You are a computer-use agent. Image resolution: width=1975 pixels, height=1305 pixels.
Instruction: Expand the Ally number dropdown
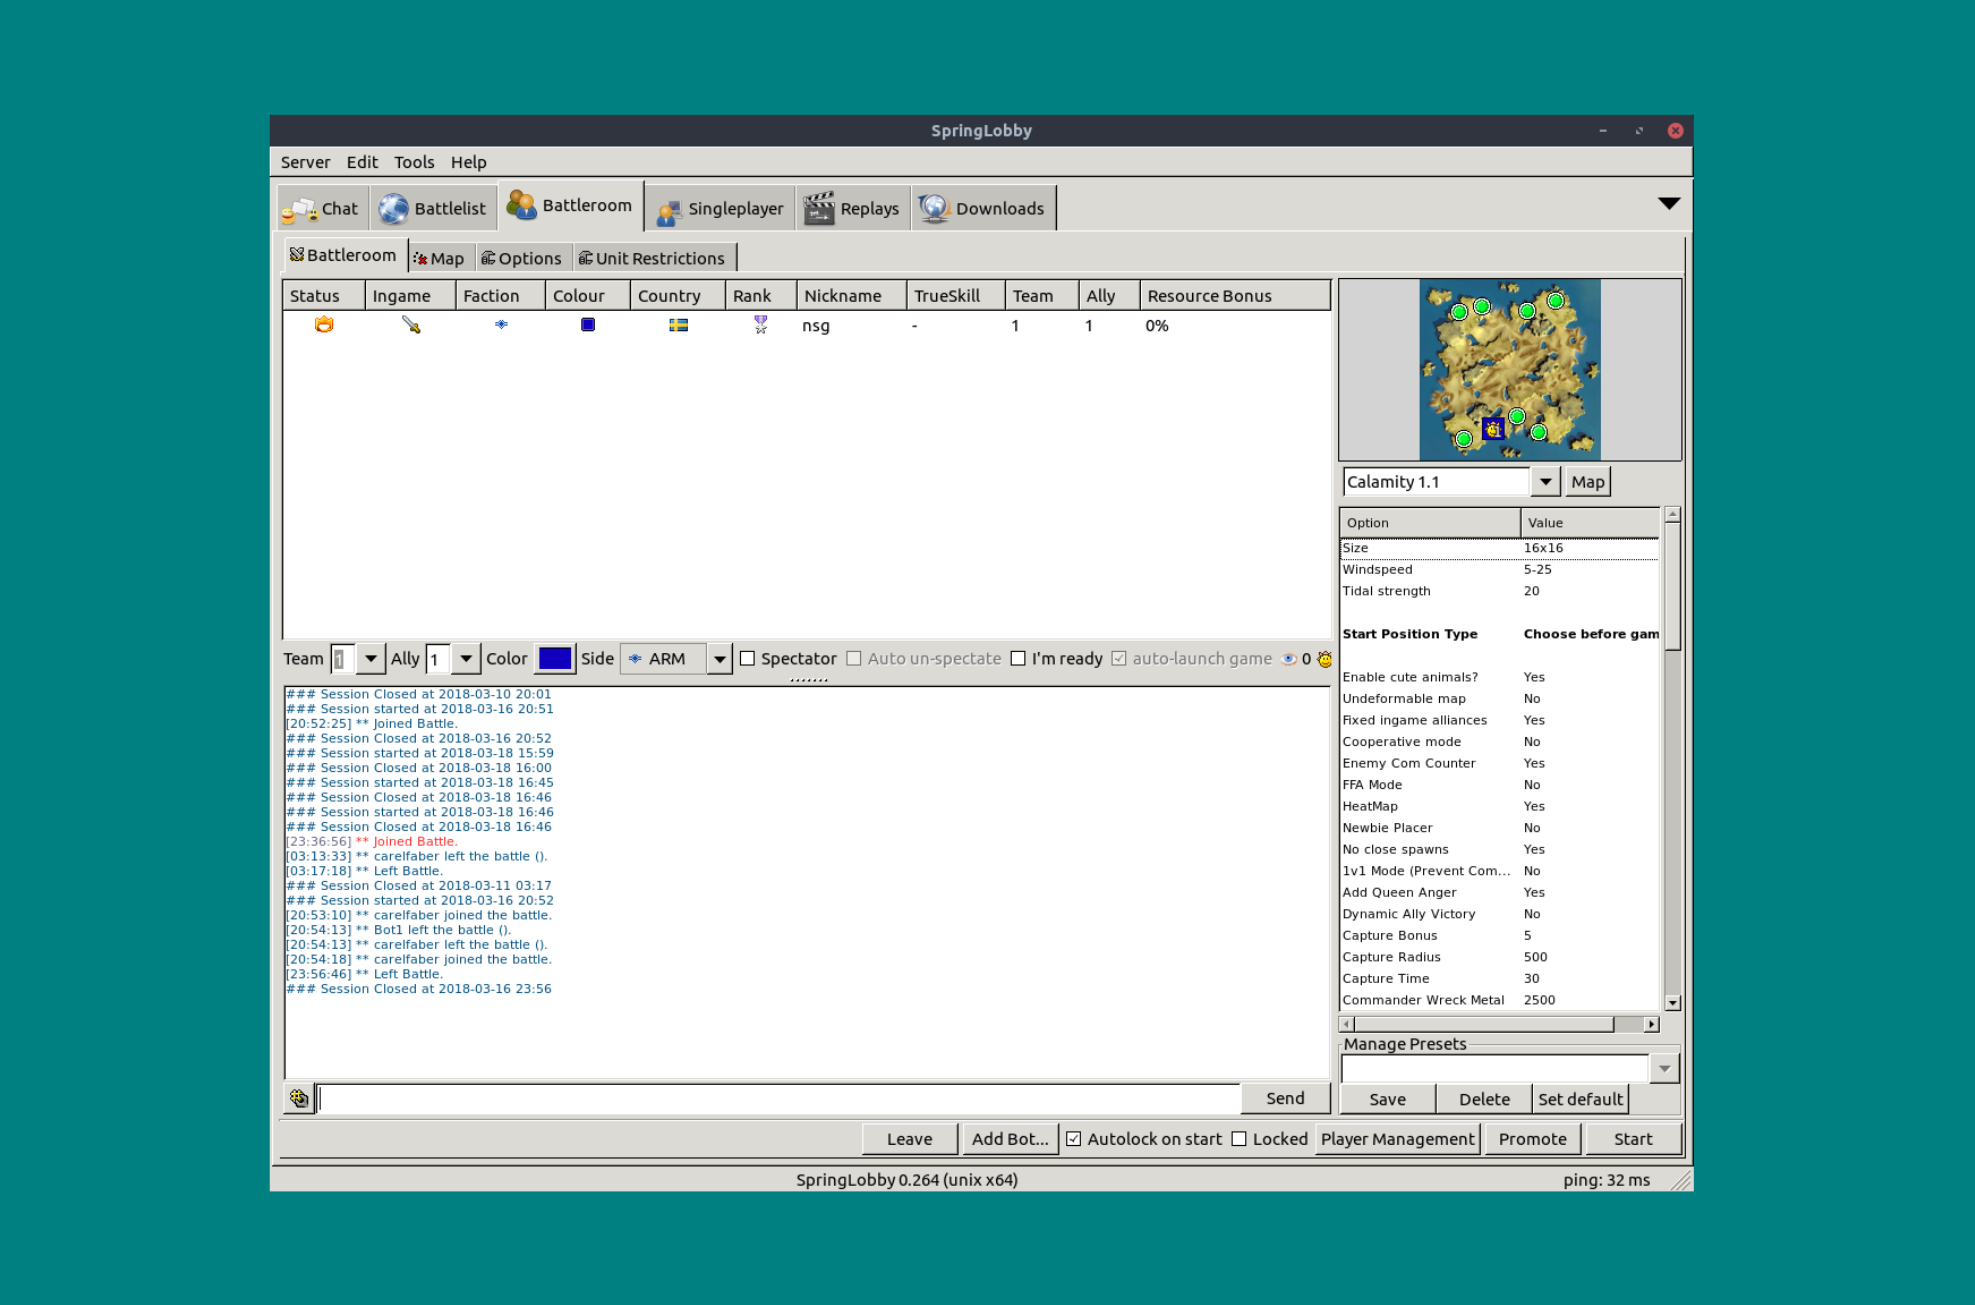pos(466,658)
